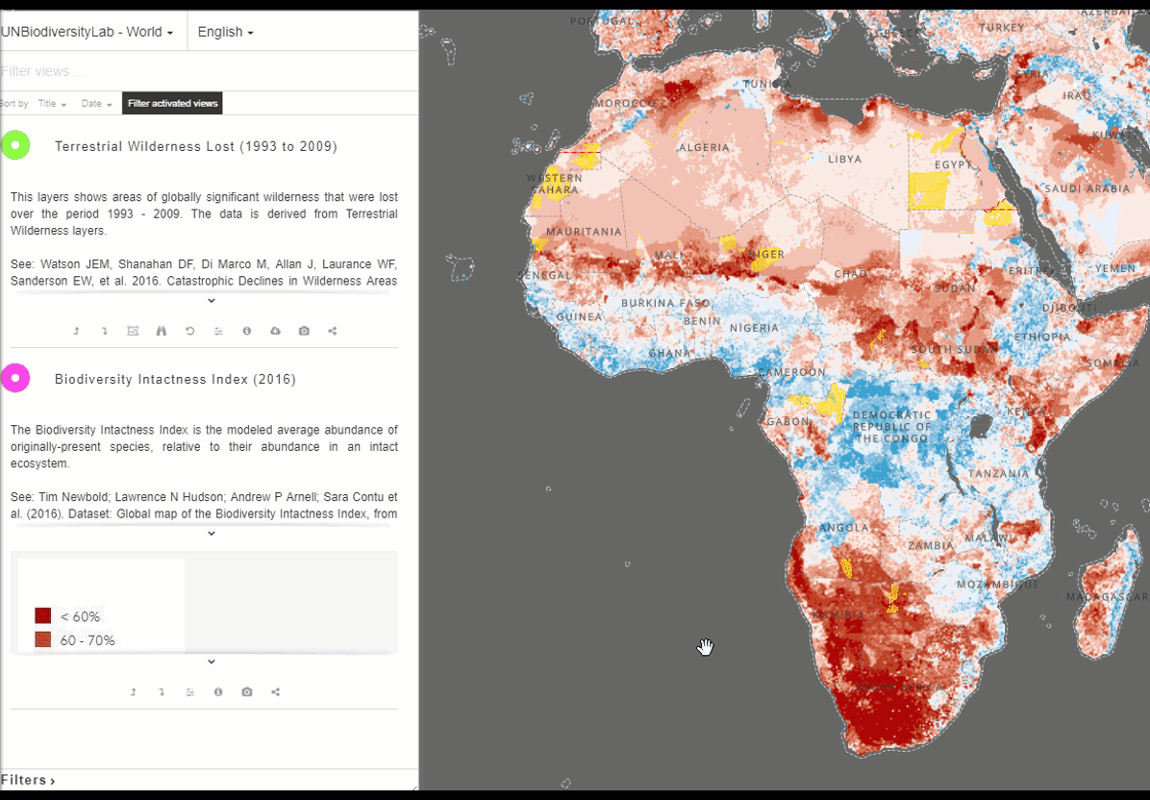Click the 60 - 70% legend swatch
Image resolution: width=1150 pixels, height=800 pixels.
[43, 640]
